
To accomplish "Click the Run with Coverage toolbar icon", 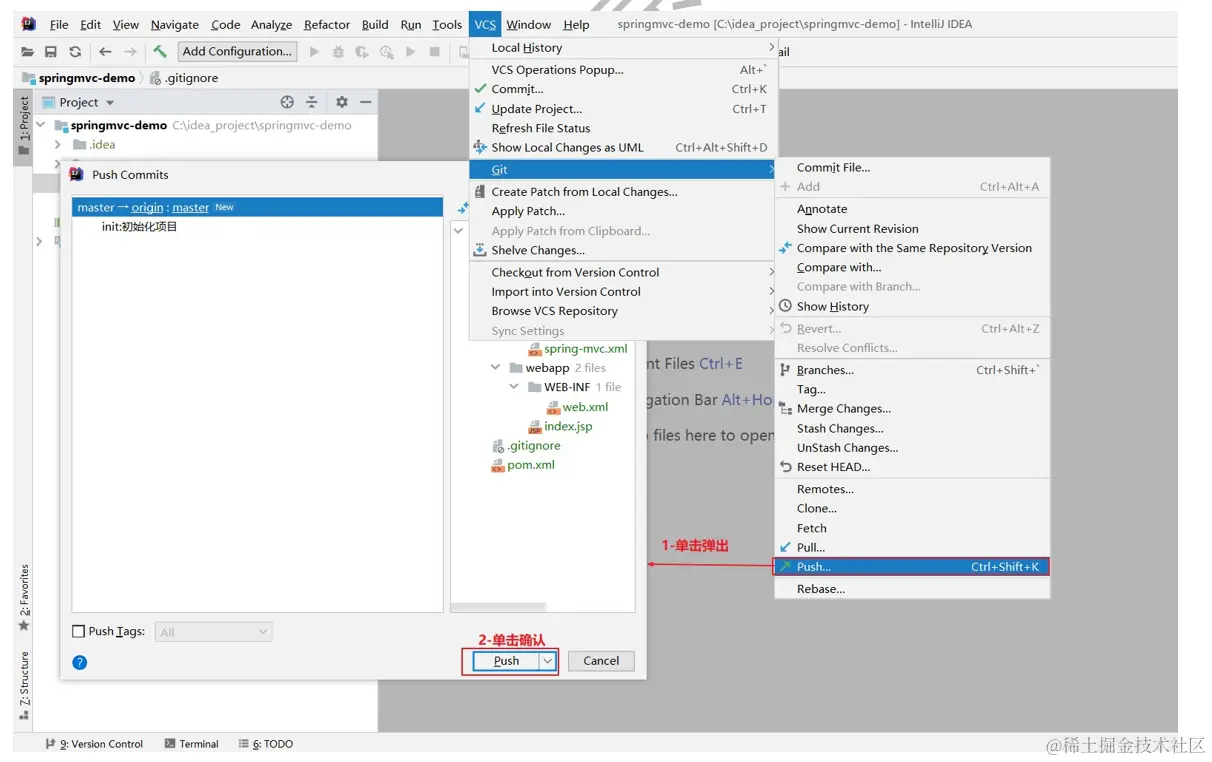I will (362, 52).
